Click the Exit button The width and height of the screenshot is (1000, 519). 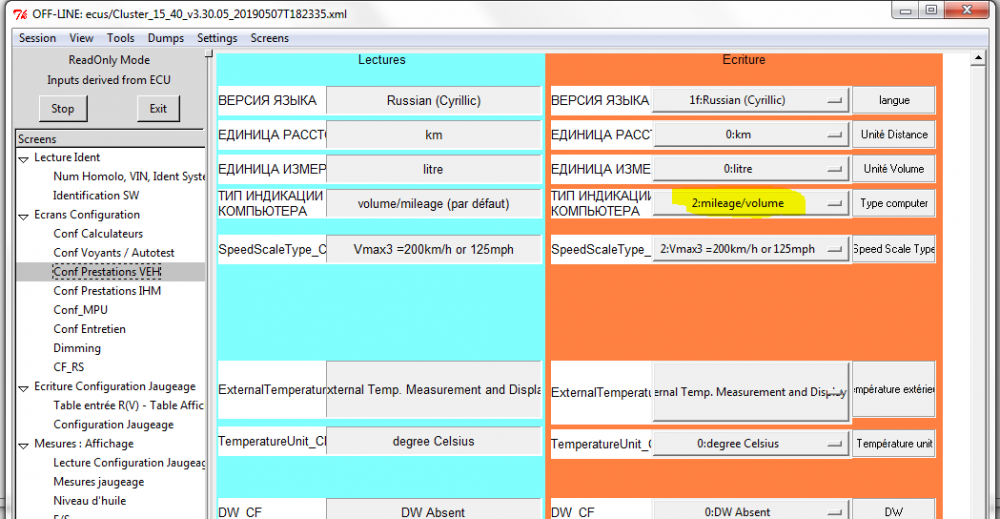point(158,108)
